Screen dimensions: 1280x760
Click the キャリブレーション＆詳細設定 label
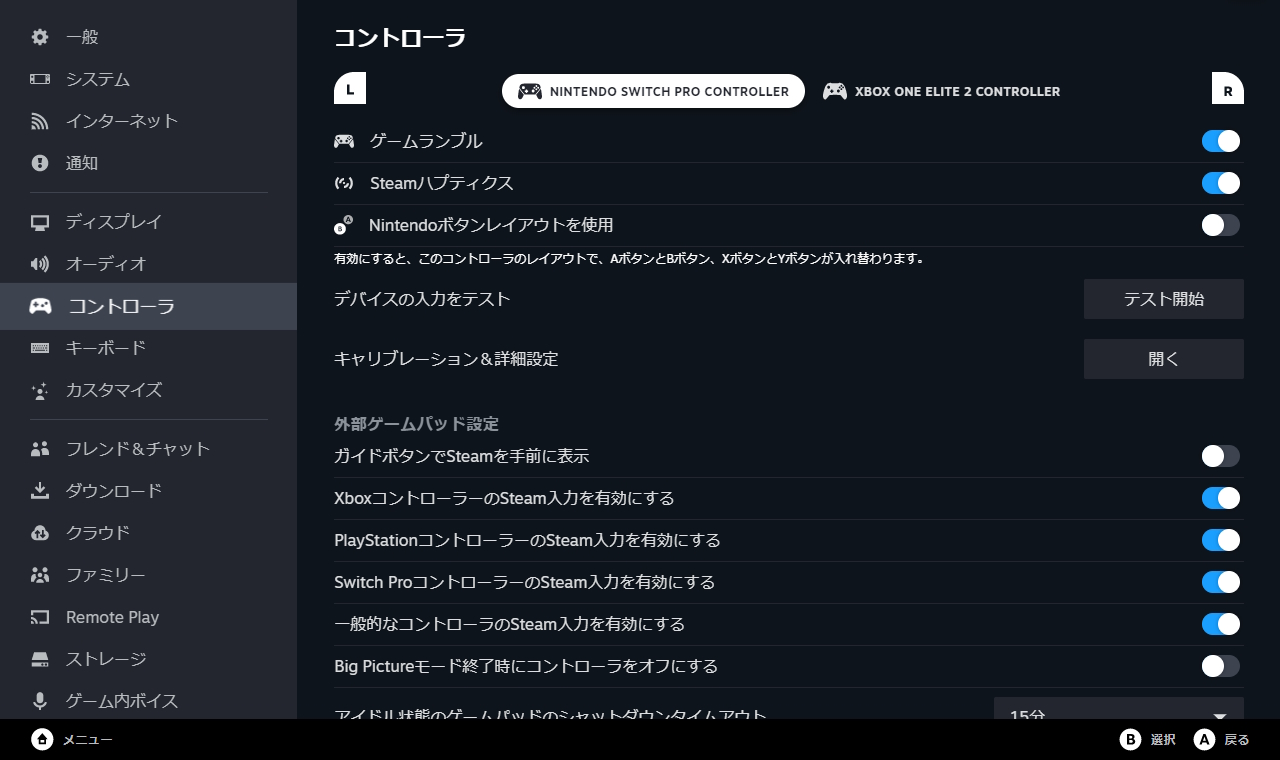pyautogui.click(x=446, y=359)
